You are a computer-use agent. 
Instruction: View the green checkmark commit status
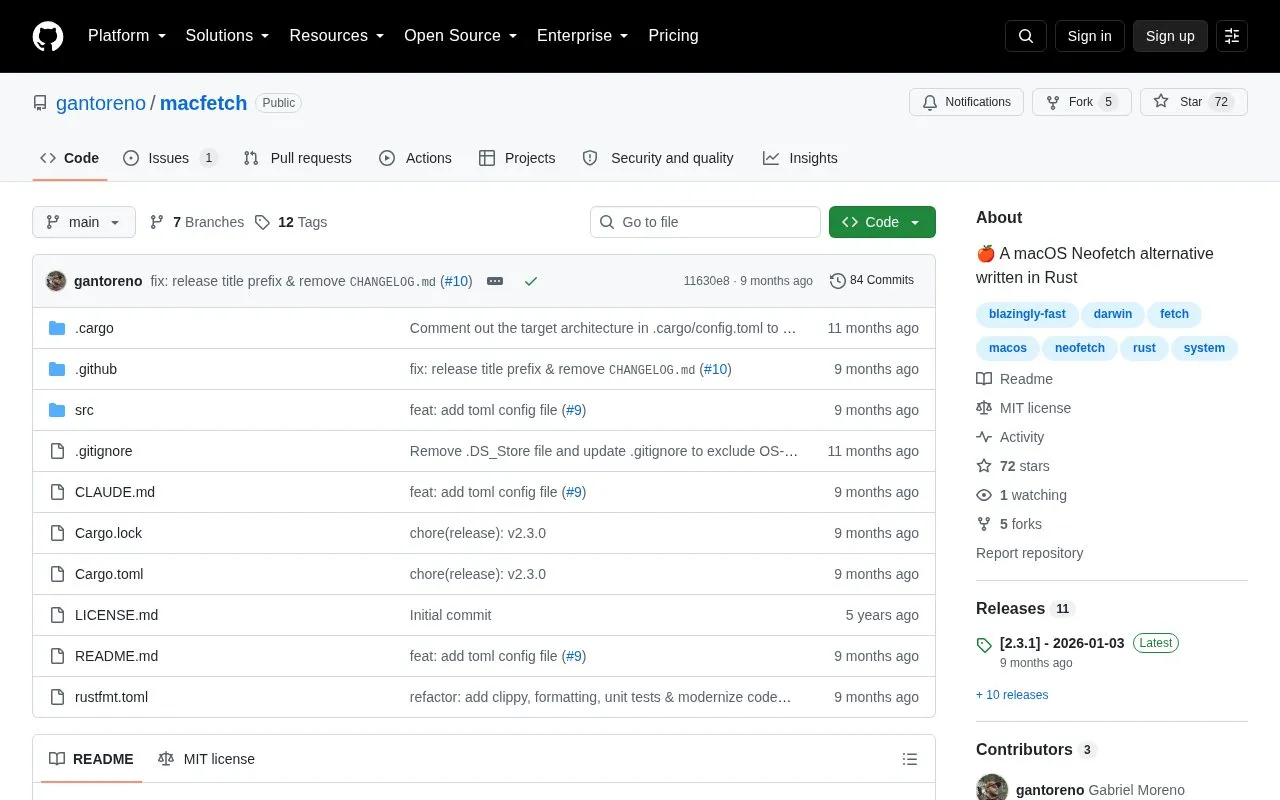click(531, 281)
